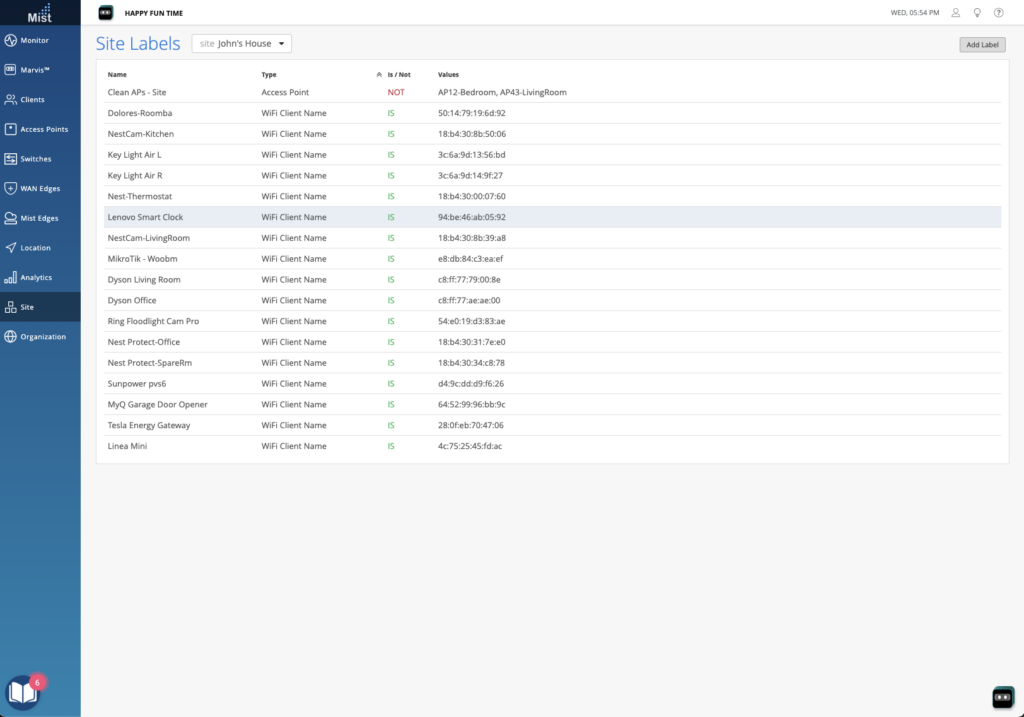Open the help question mark icon
Viewport: 1024px width, 717px height.
tap(999, 12)
